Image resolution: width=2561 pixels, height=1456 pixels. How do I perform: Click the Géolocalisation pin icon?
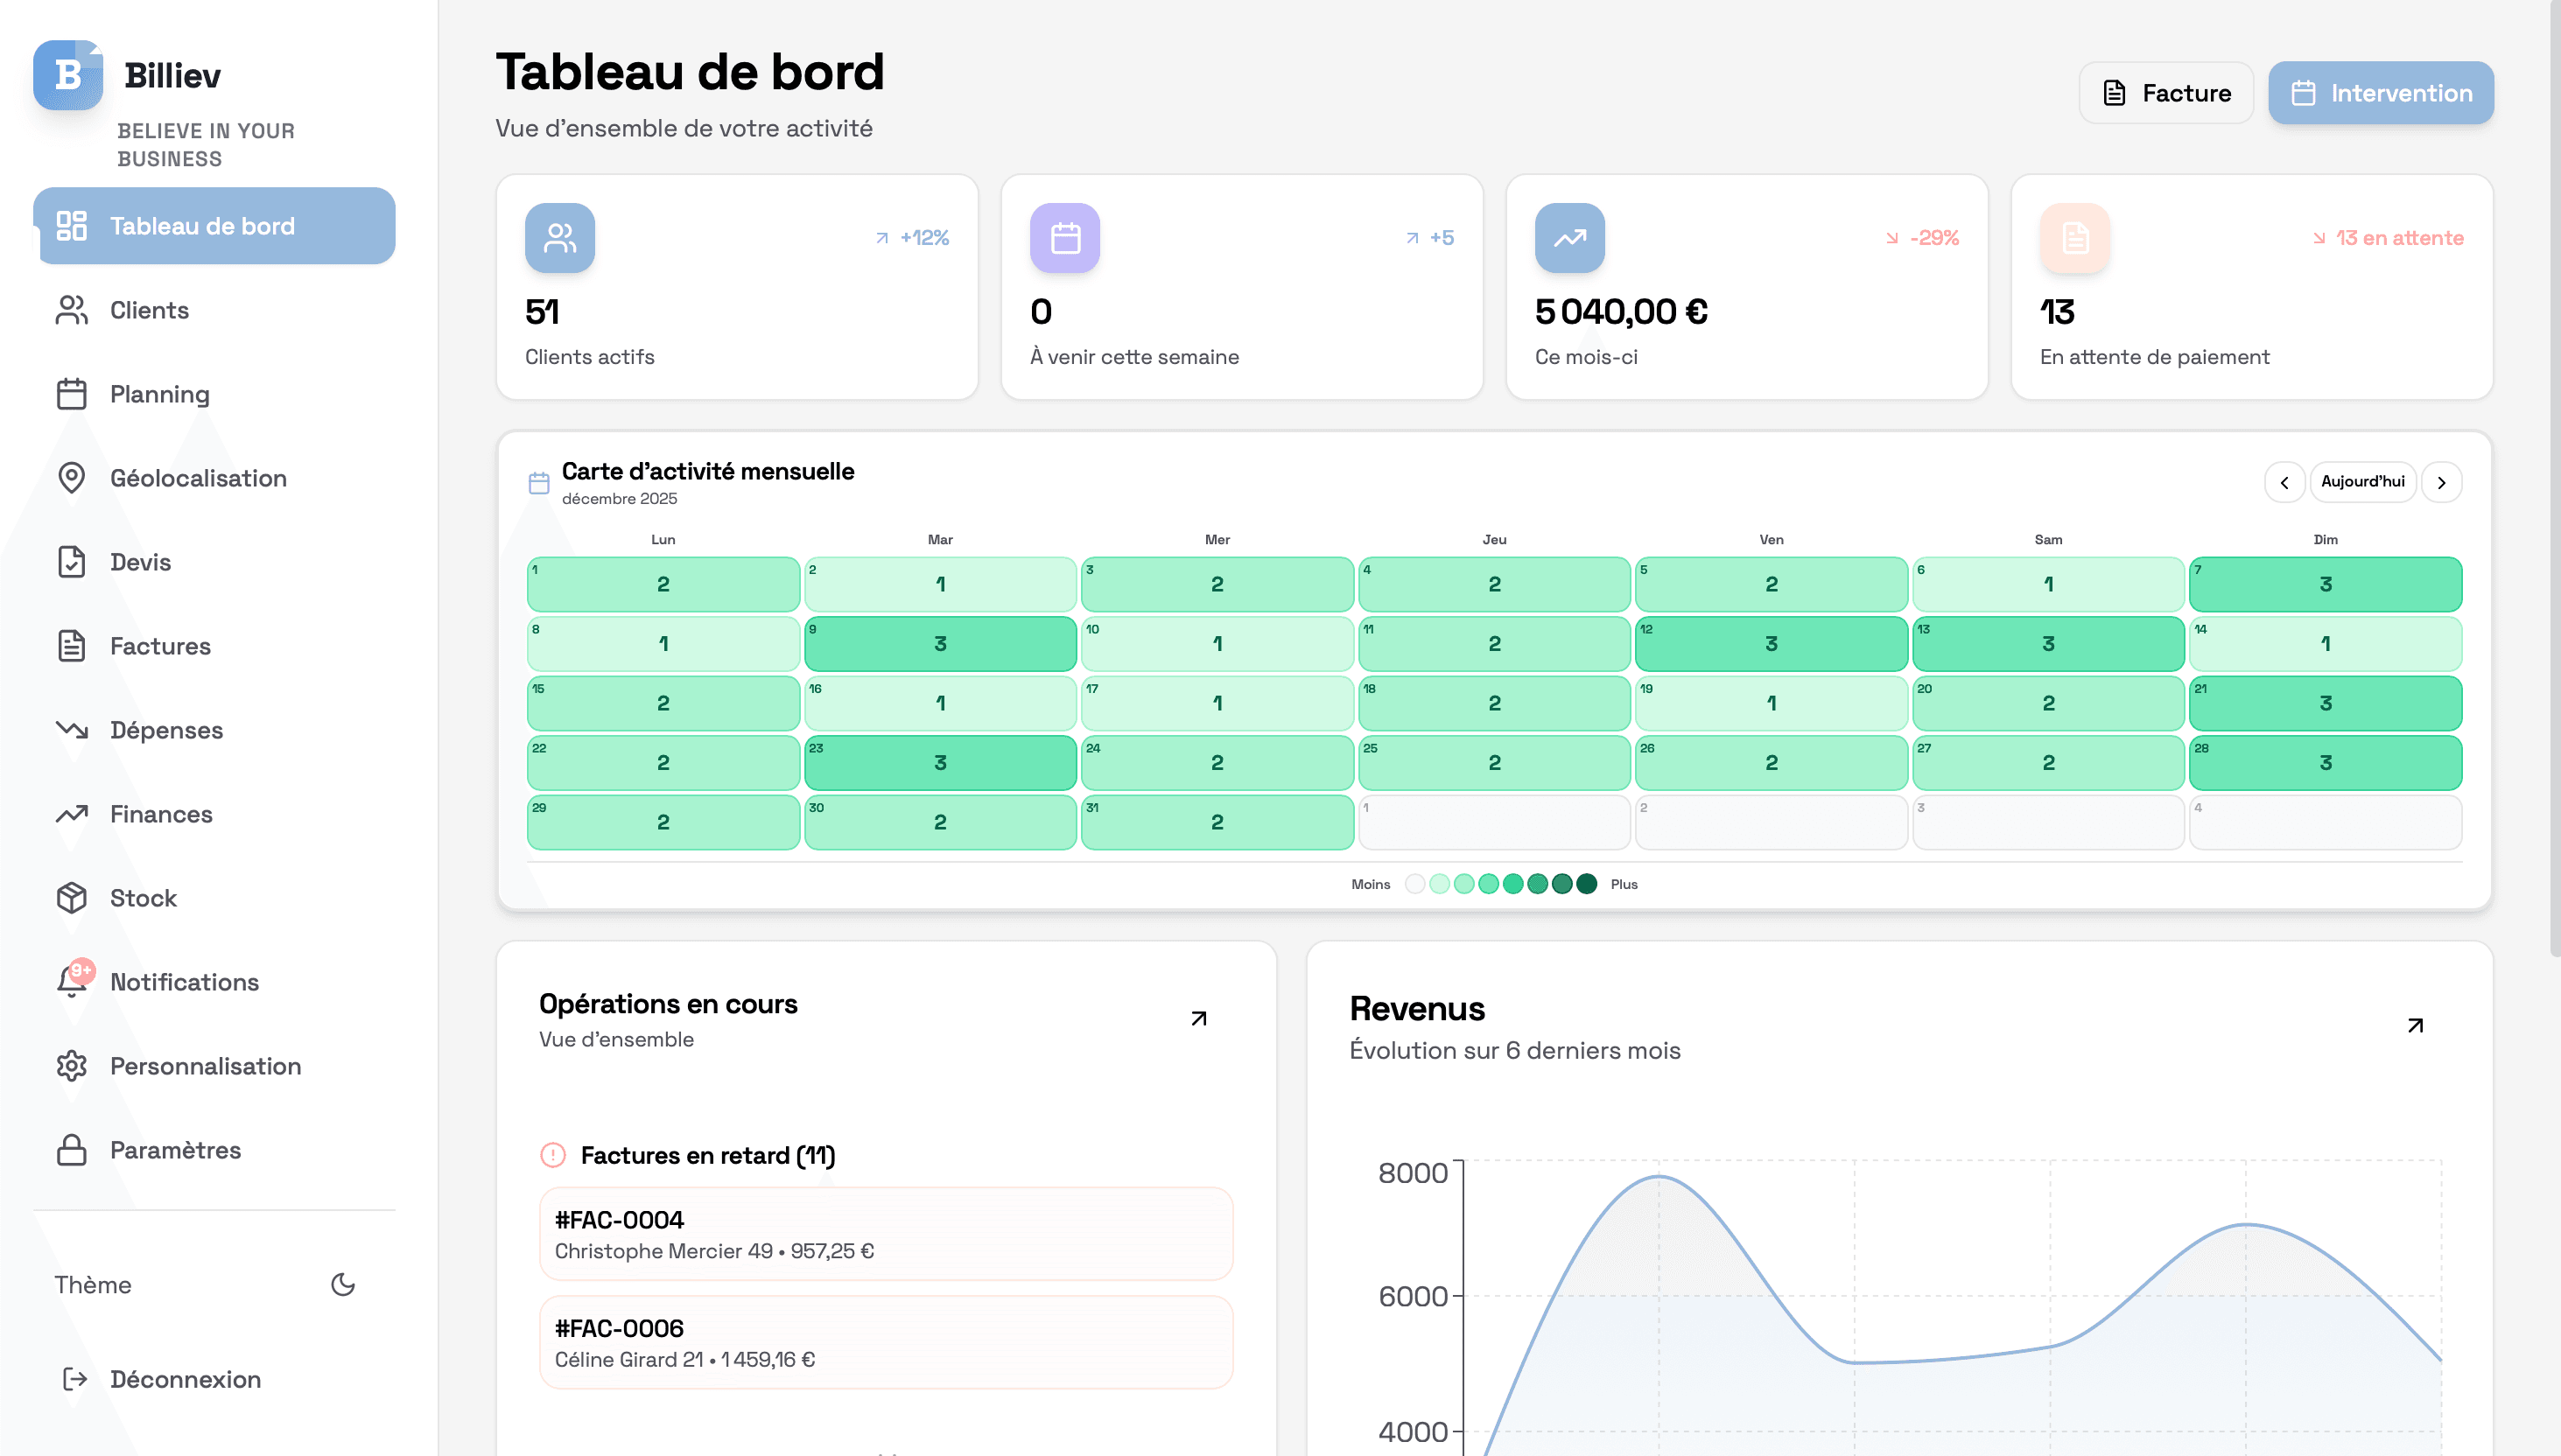tap(72, 478)
